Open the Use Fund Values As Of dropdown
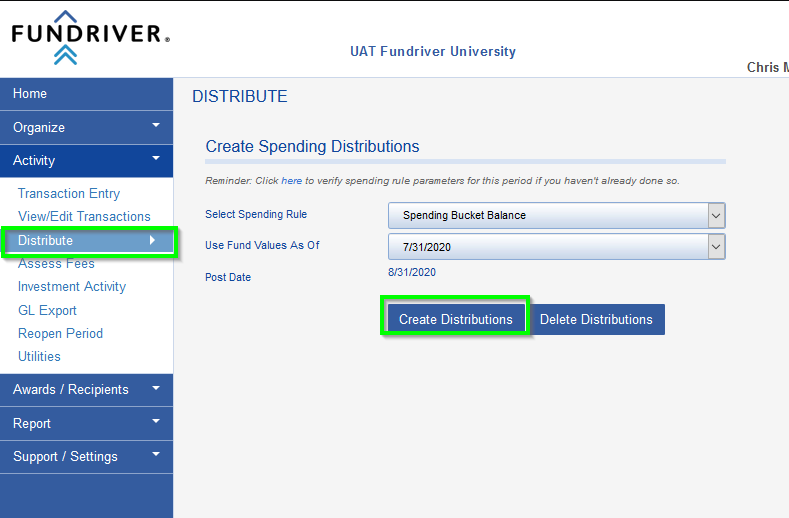This screenshot has height=518, width=789. pyautogui.click(x=557, y=247)
